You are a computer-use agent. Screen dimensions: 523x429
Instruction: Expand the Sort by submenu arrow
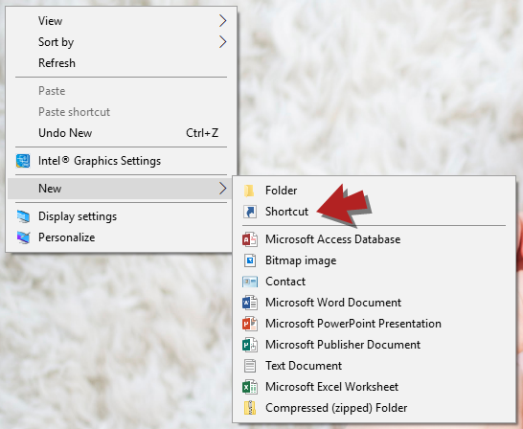tap(223, 42)
